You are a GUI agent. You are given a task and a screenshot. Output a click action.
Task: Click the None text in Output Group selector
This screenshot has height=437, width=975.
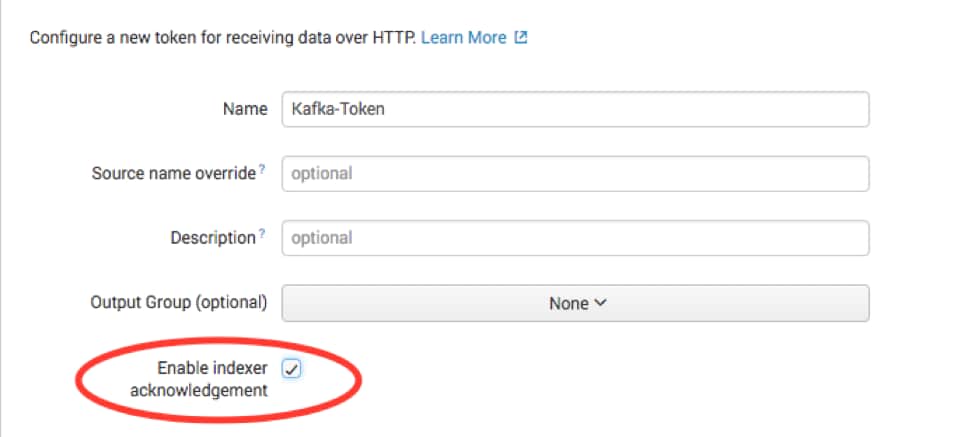click(569, 303)
